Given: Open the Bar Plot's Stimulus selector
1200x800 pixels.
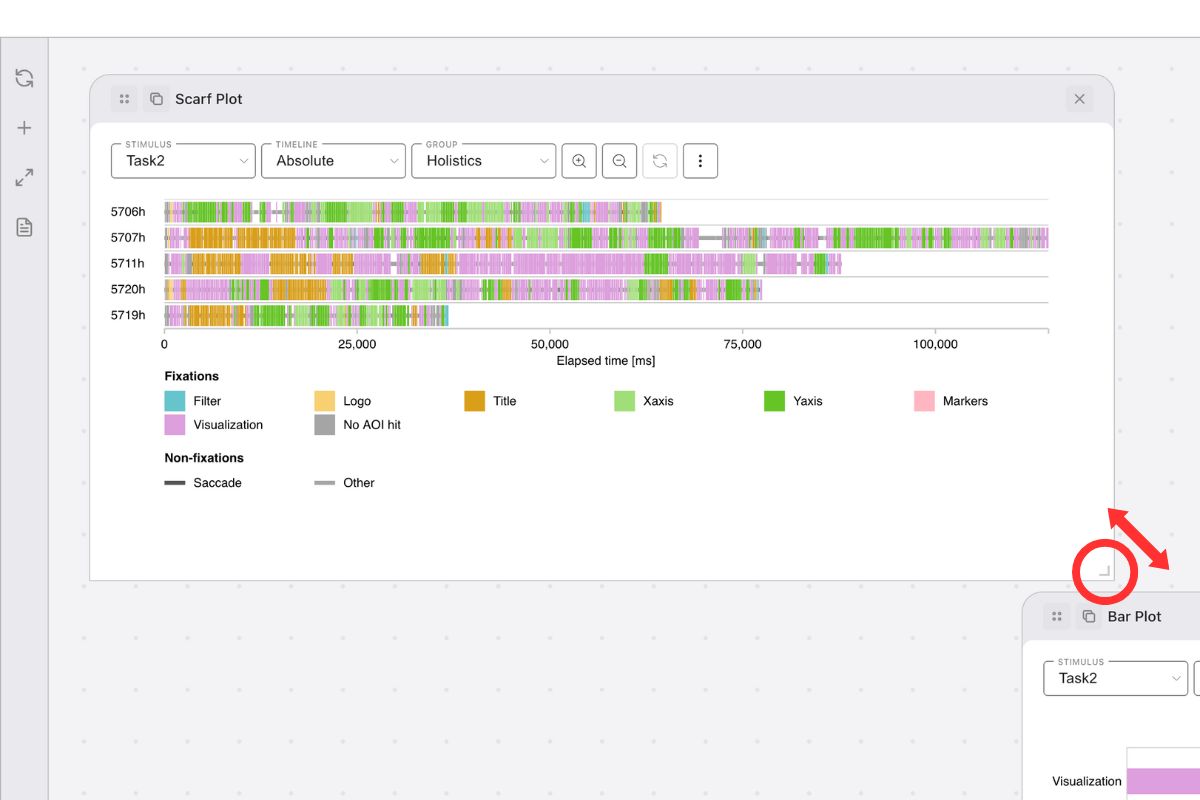Looking at the screenshot, I should click(1115, 678).
